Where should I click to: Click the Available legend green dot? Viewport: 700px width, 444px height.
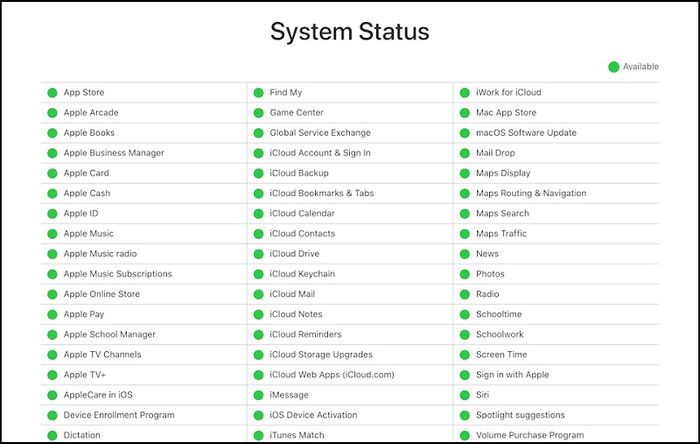[x=614, y=67]
